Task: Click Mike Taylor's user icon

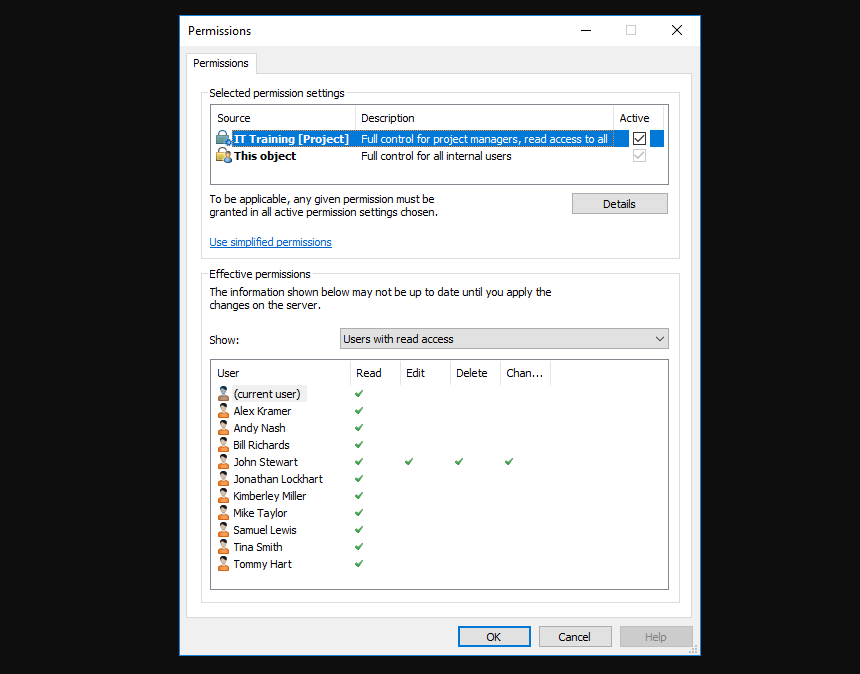Action: (x=223, y=512)
